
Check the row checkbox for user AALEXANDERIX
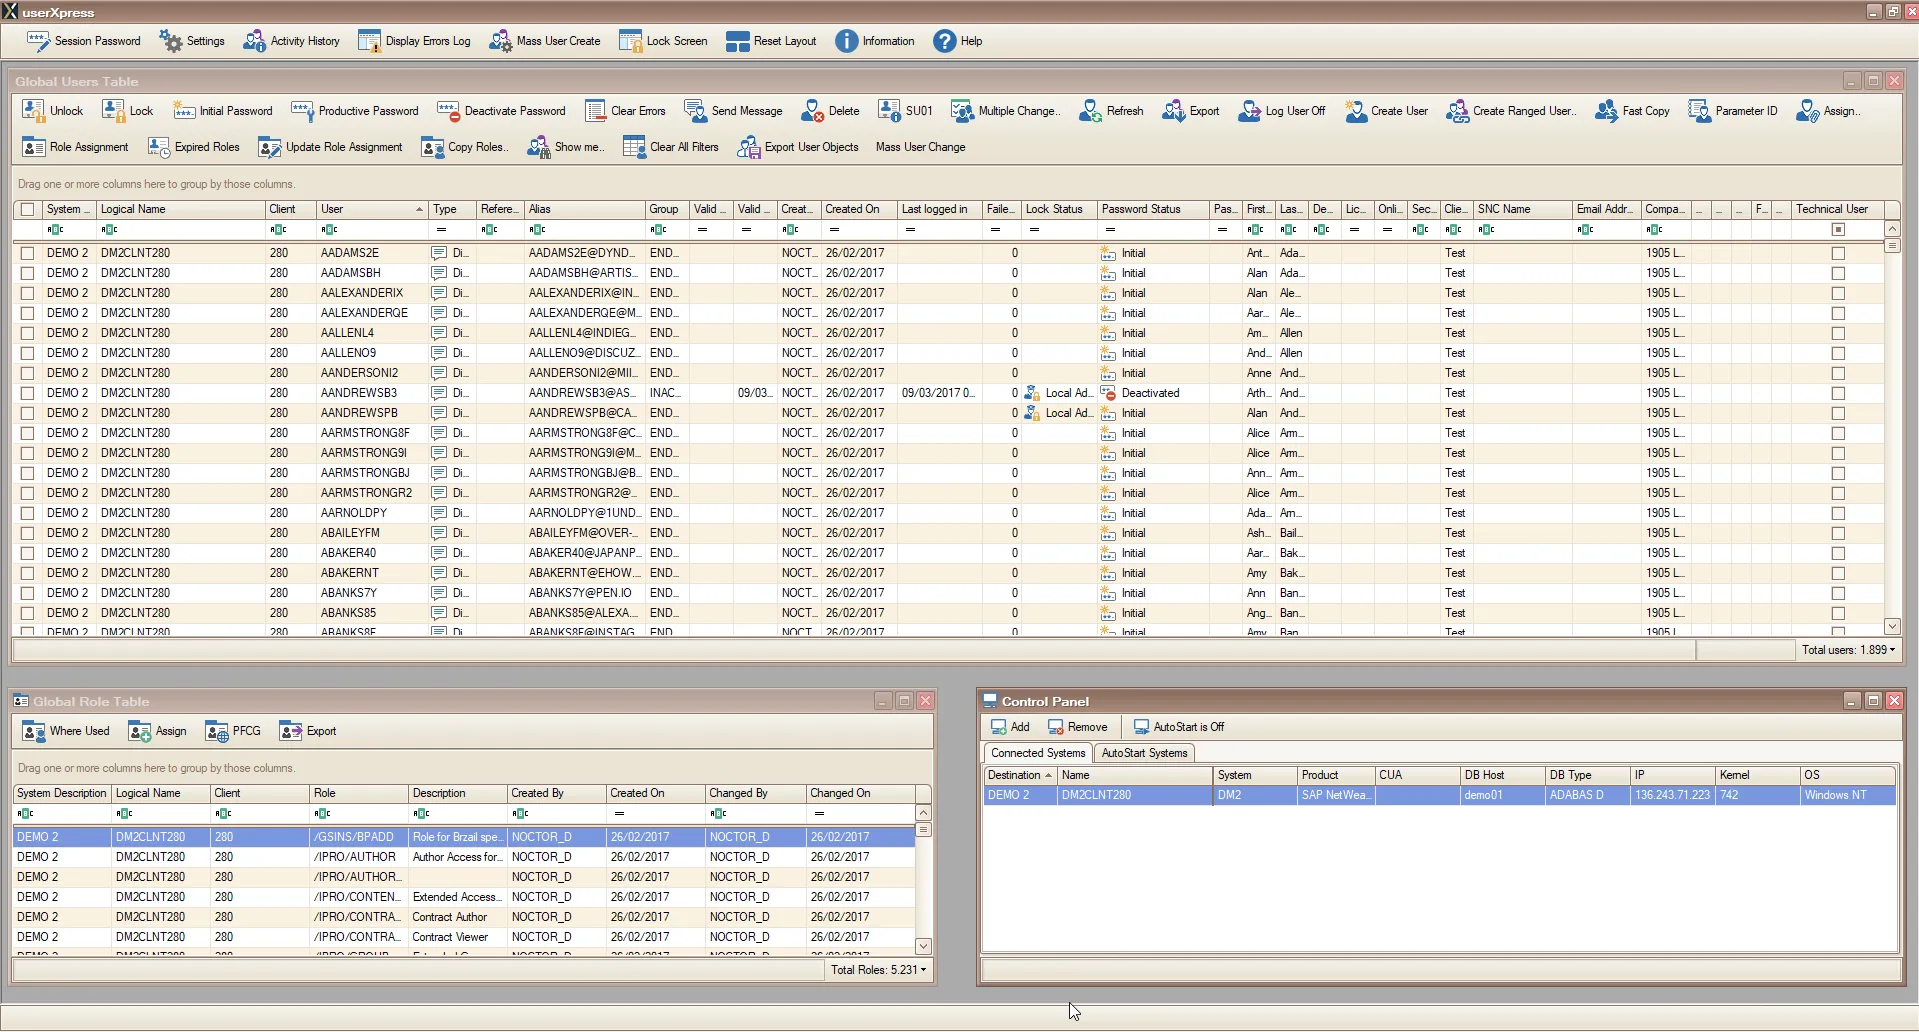pos(27,293)
